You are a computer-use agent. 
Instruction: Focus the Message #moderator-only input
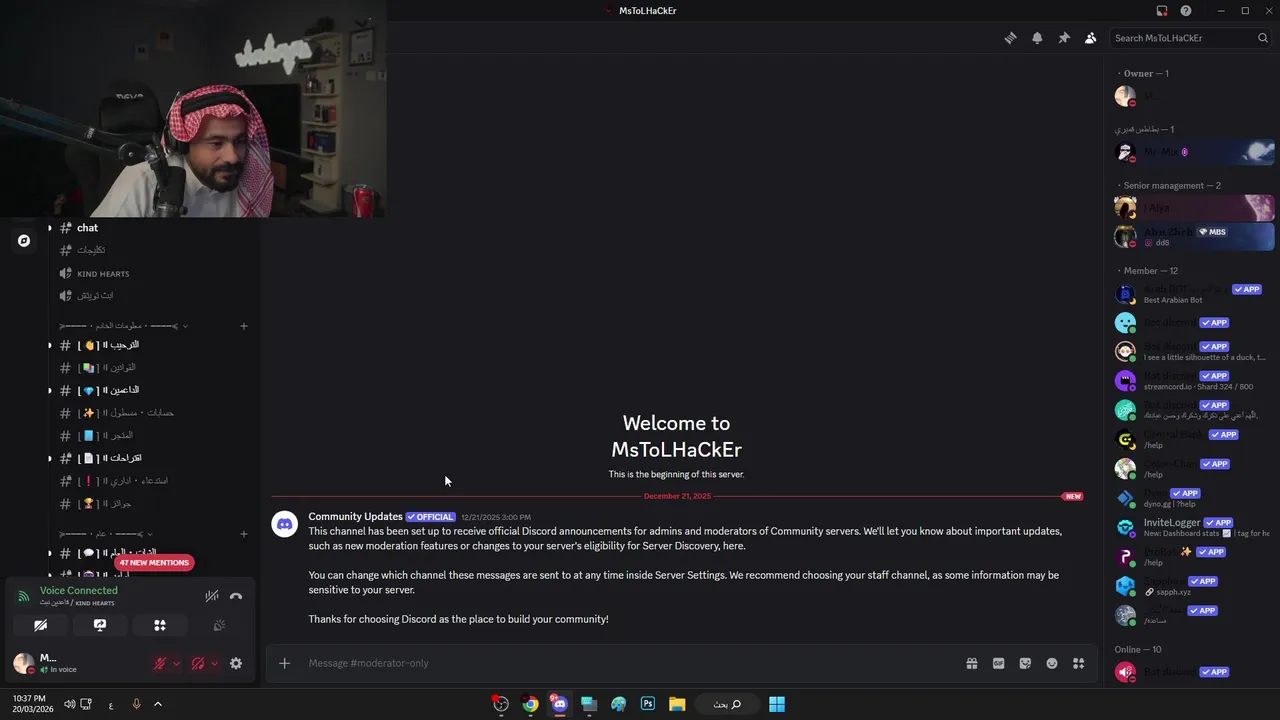tap(630, 663)
